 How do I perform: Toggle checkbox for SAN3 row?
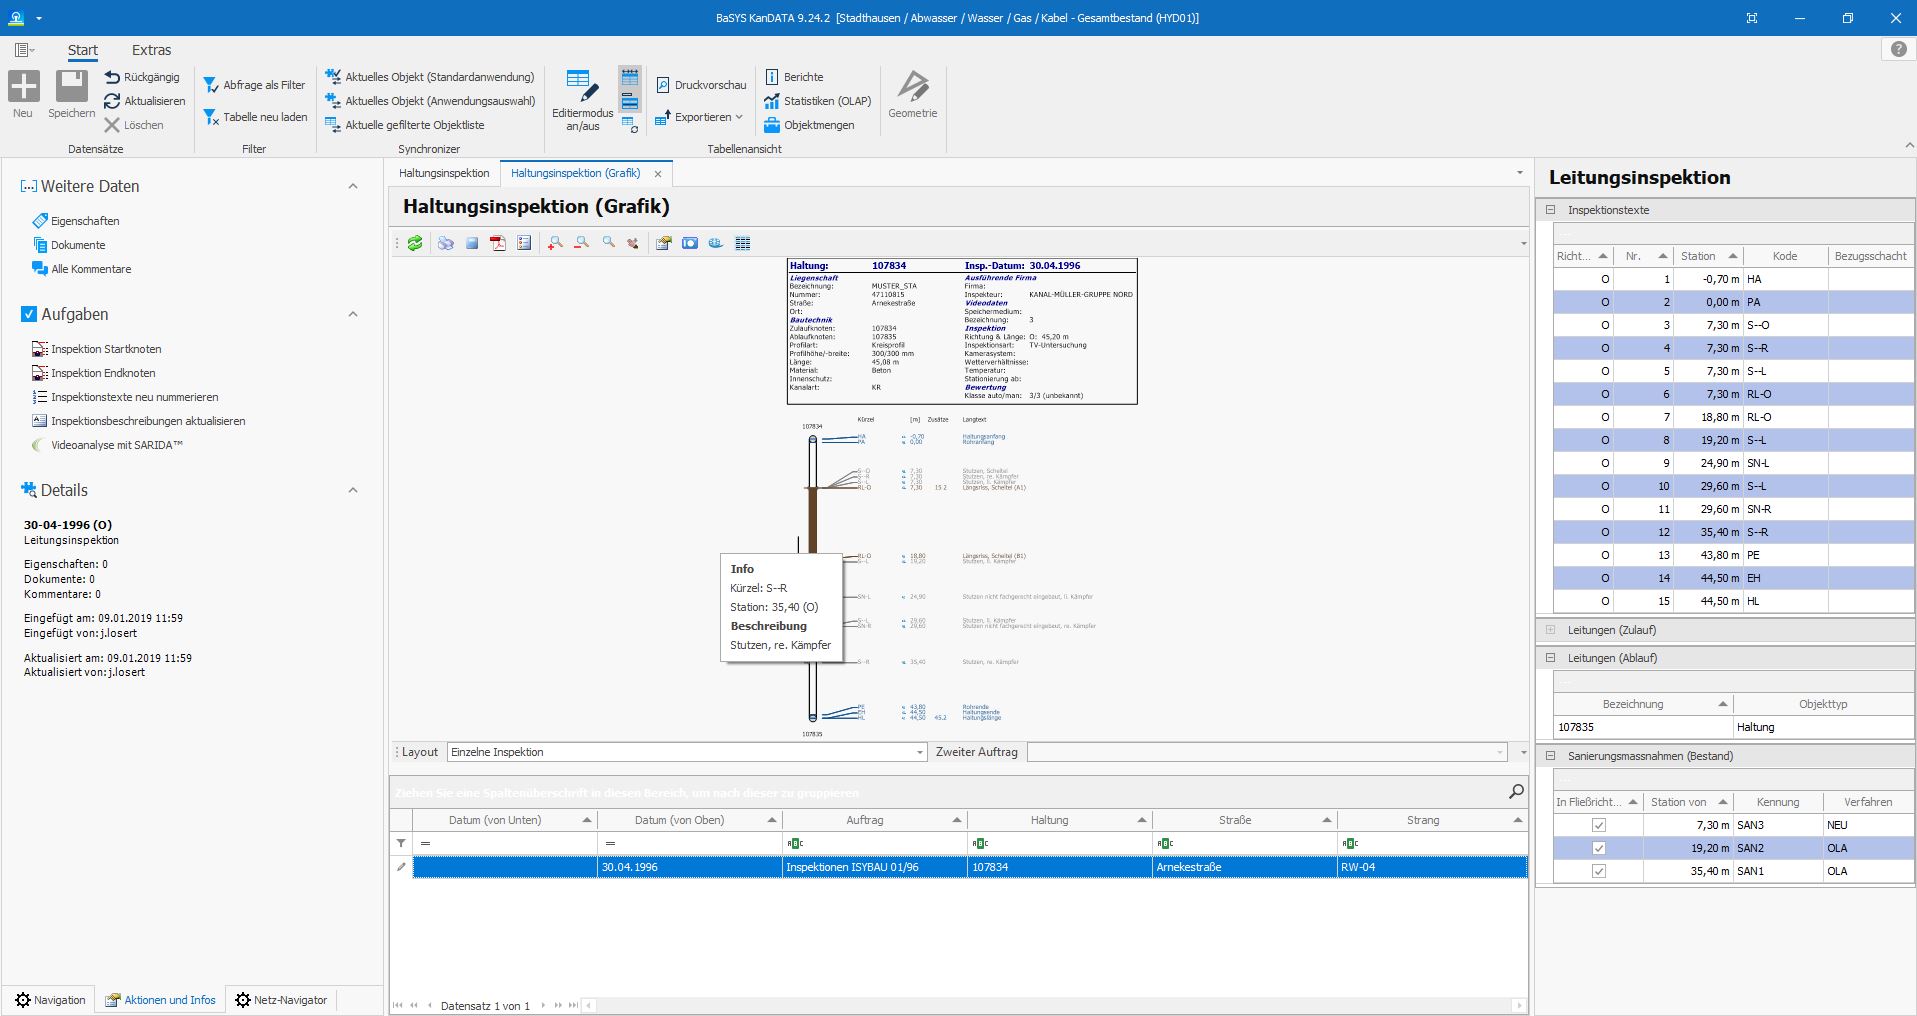click(1598, 825)
